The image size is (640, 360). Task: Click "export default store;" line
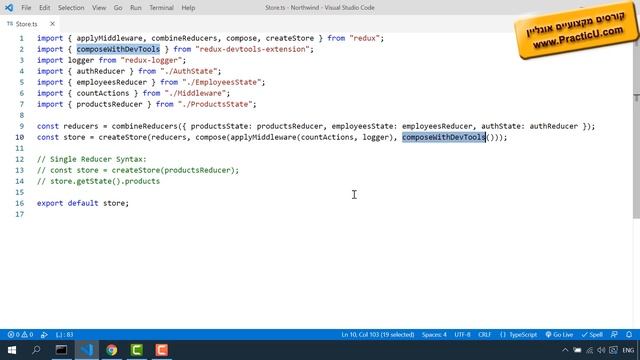(x=83, y=203)
